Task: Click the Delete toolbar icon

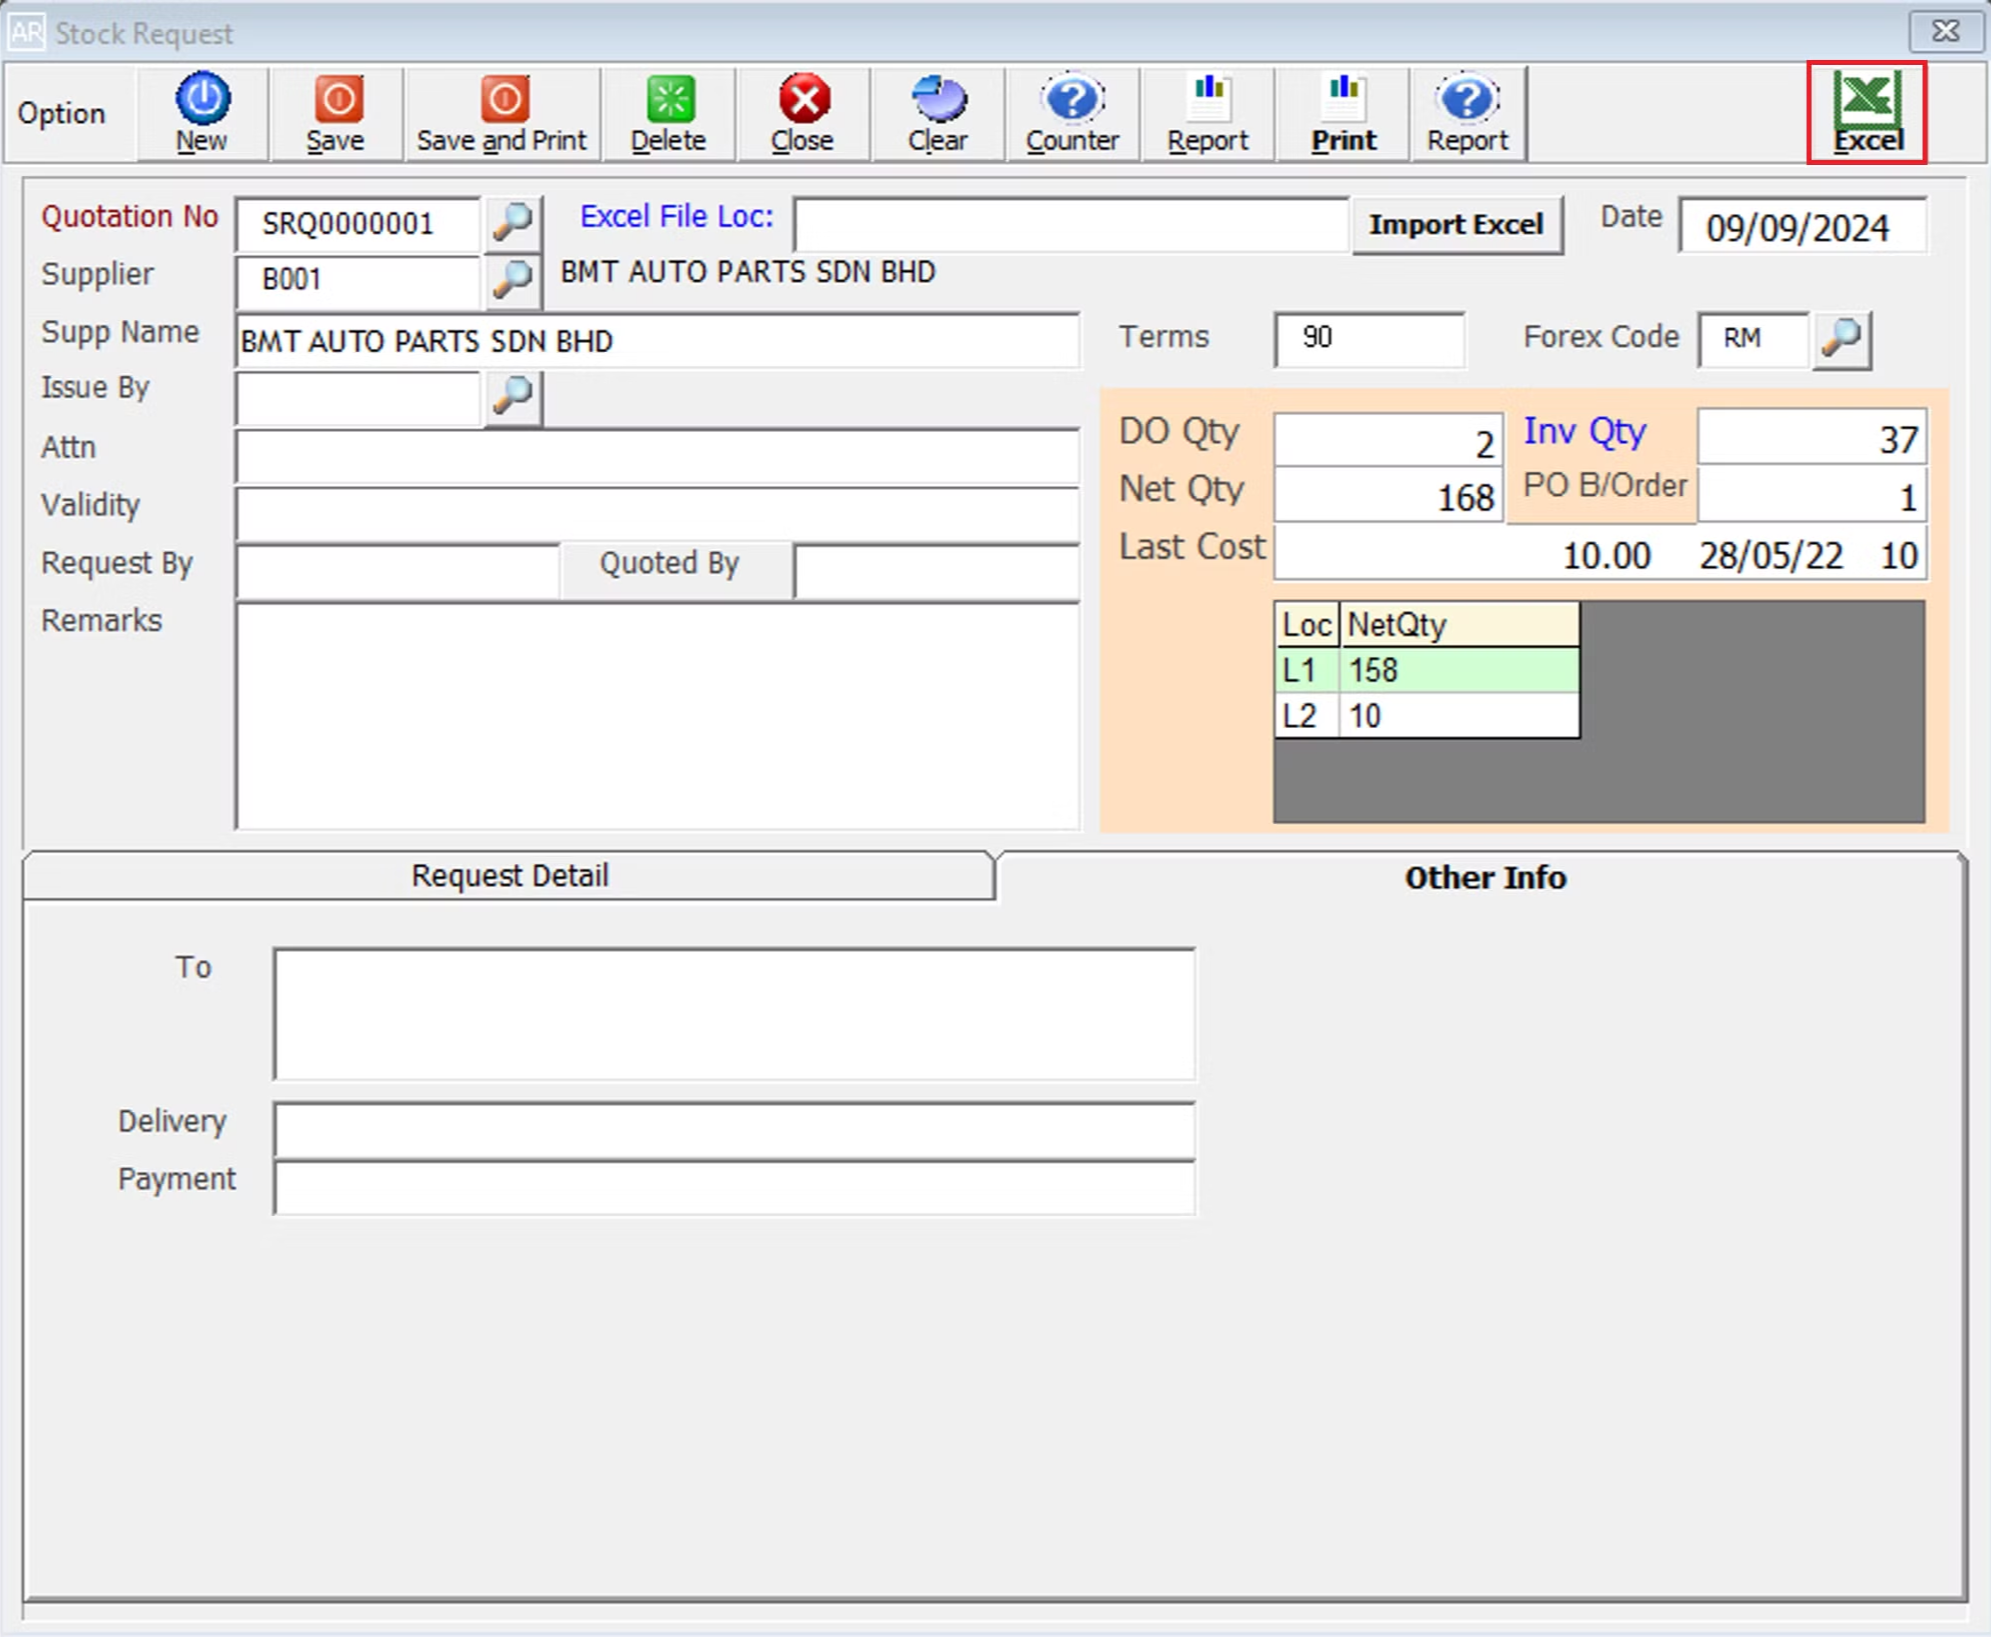Action: point(669,113)
